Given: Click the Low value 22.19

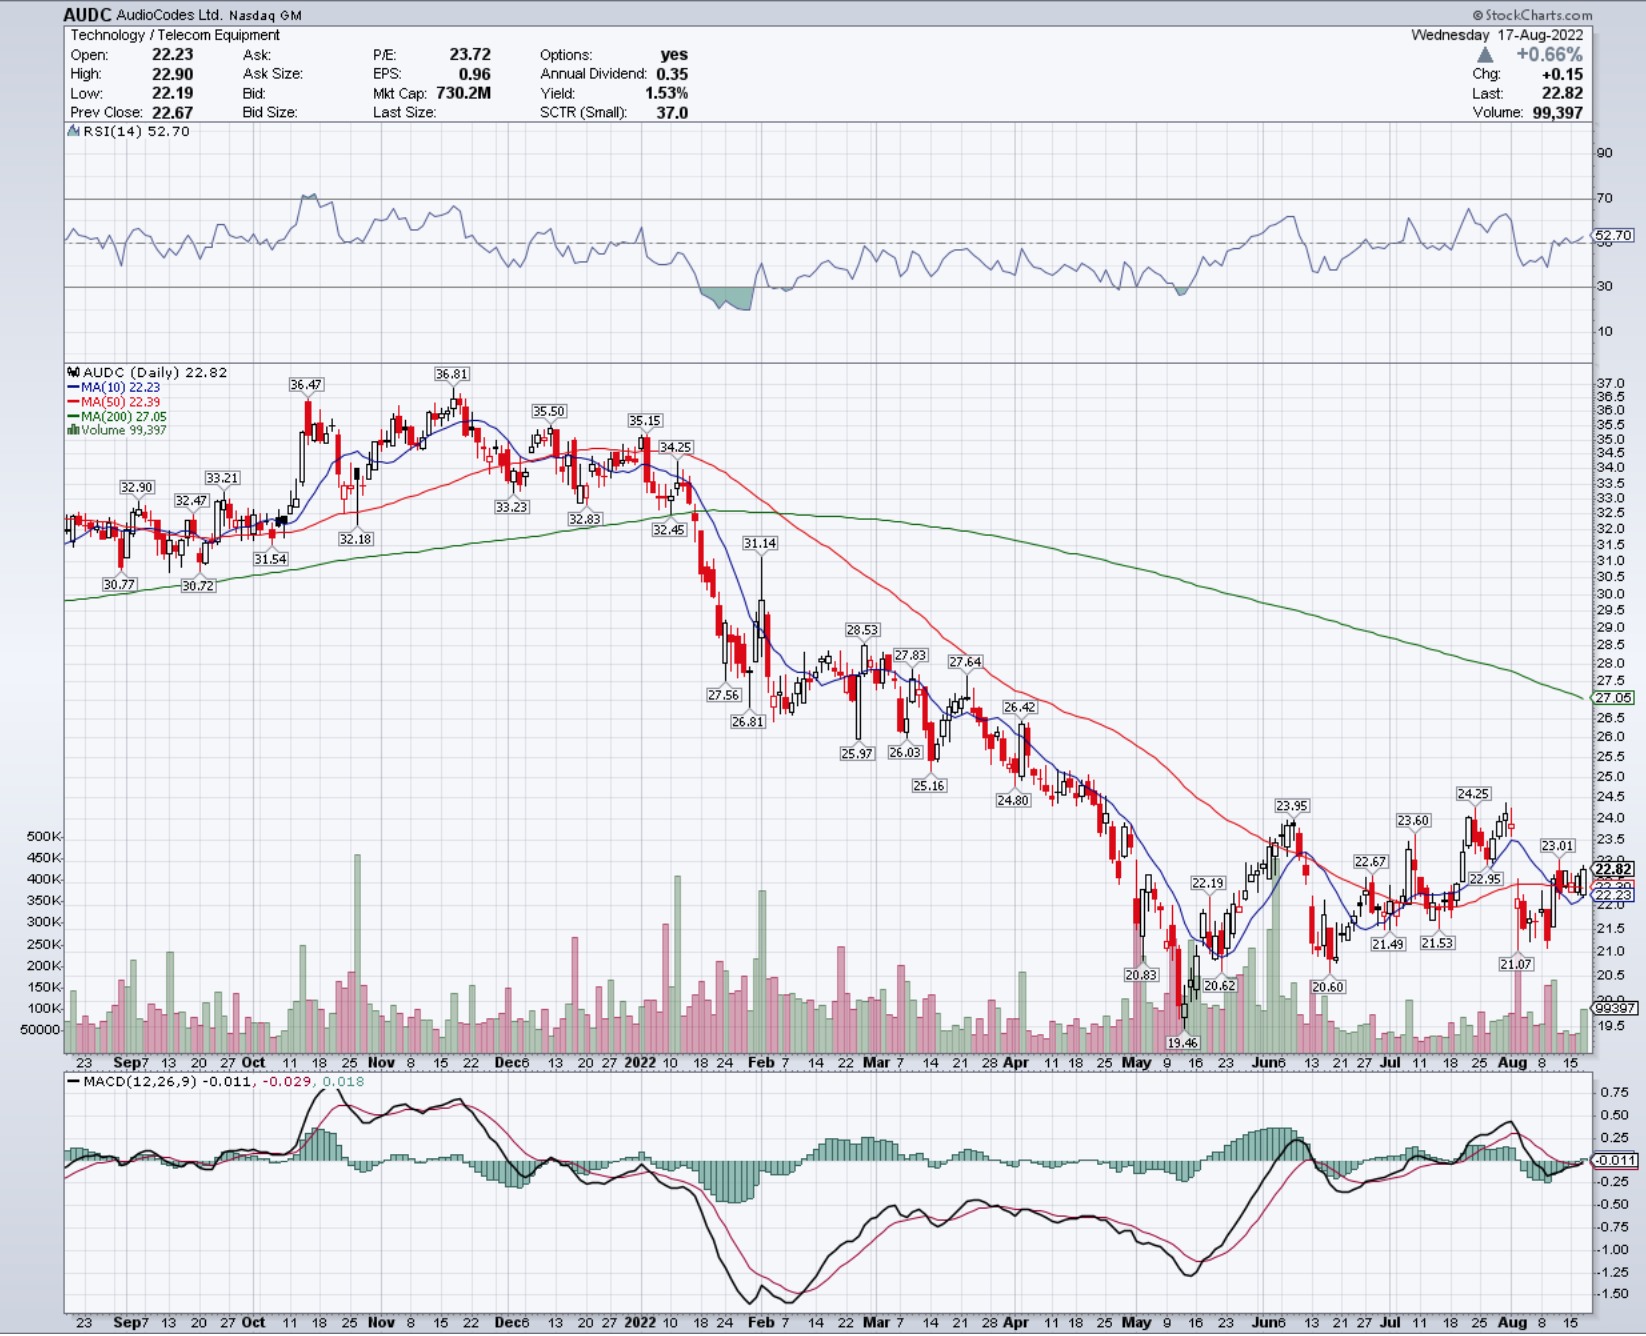Looking at the screenshot, I should tap(172, 93).
